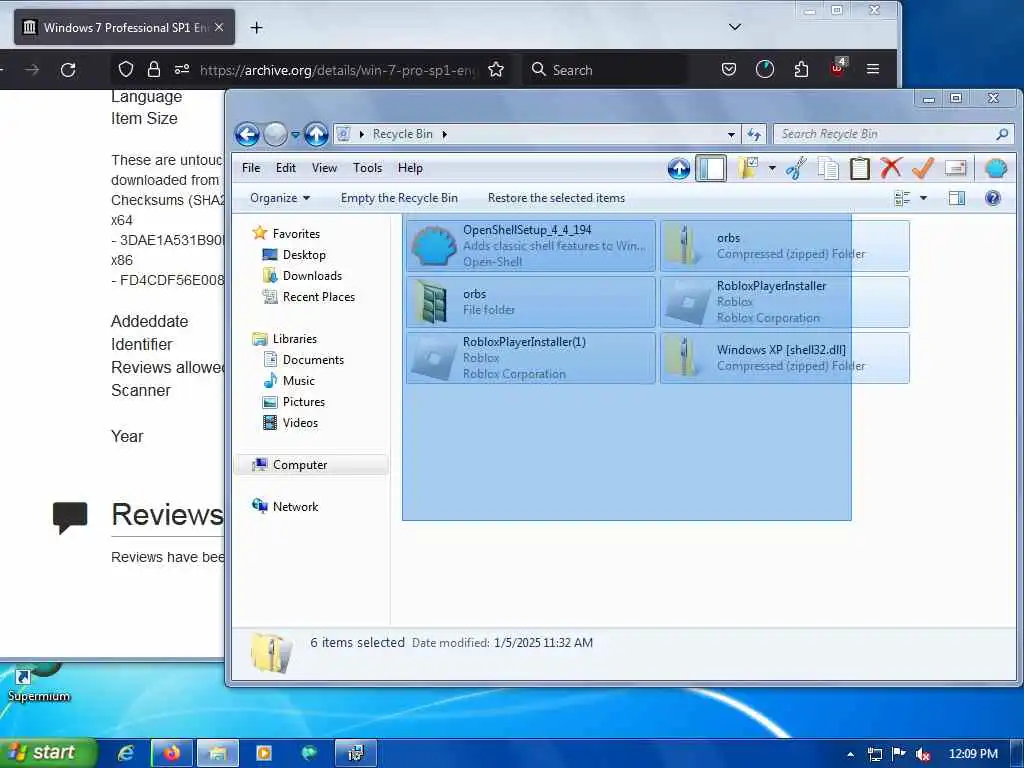Open the Edit menu
This screenshot has height=768, width=1024.
285,168
